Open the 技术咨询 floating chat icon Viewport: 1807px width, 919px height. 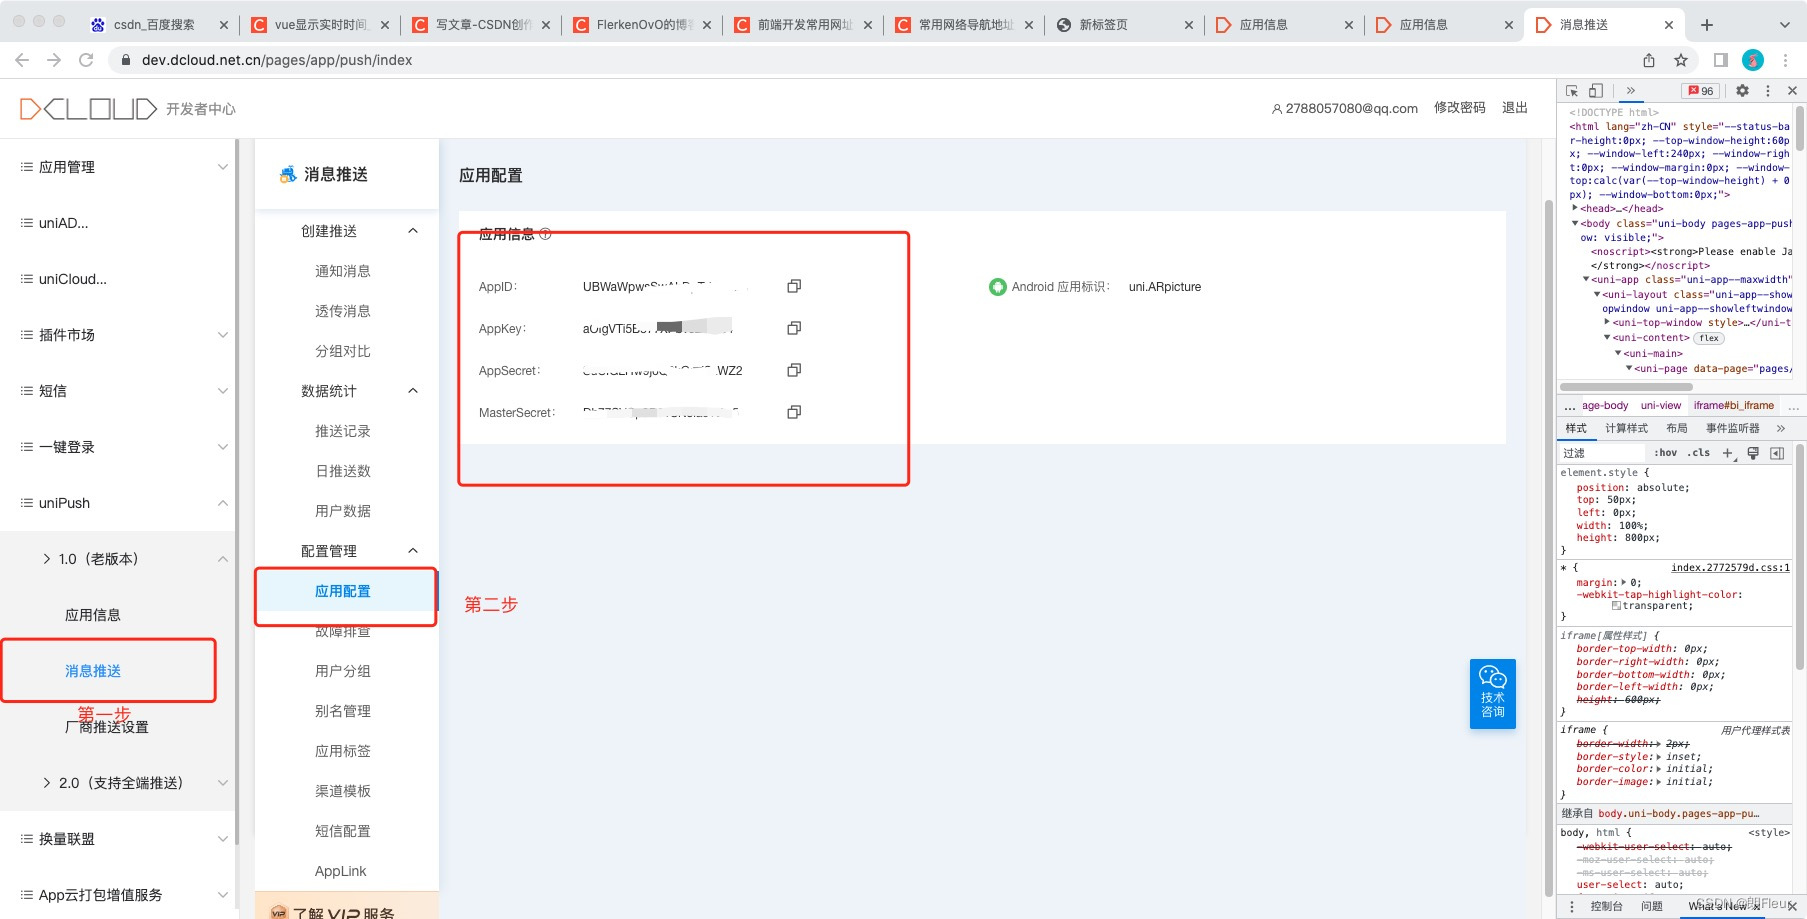coord(1492,692)
